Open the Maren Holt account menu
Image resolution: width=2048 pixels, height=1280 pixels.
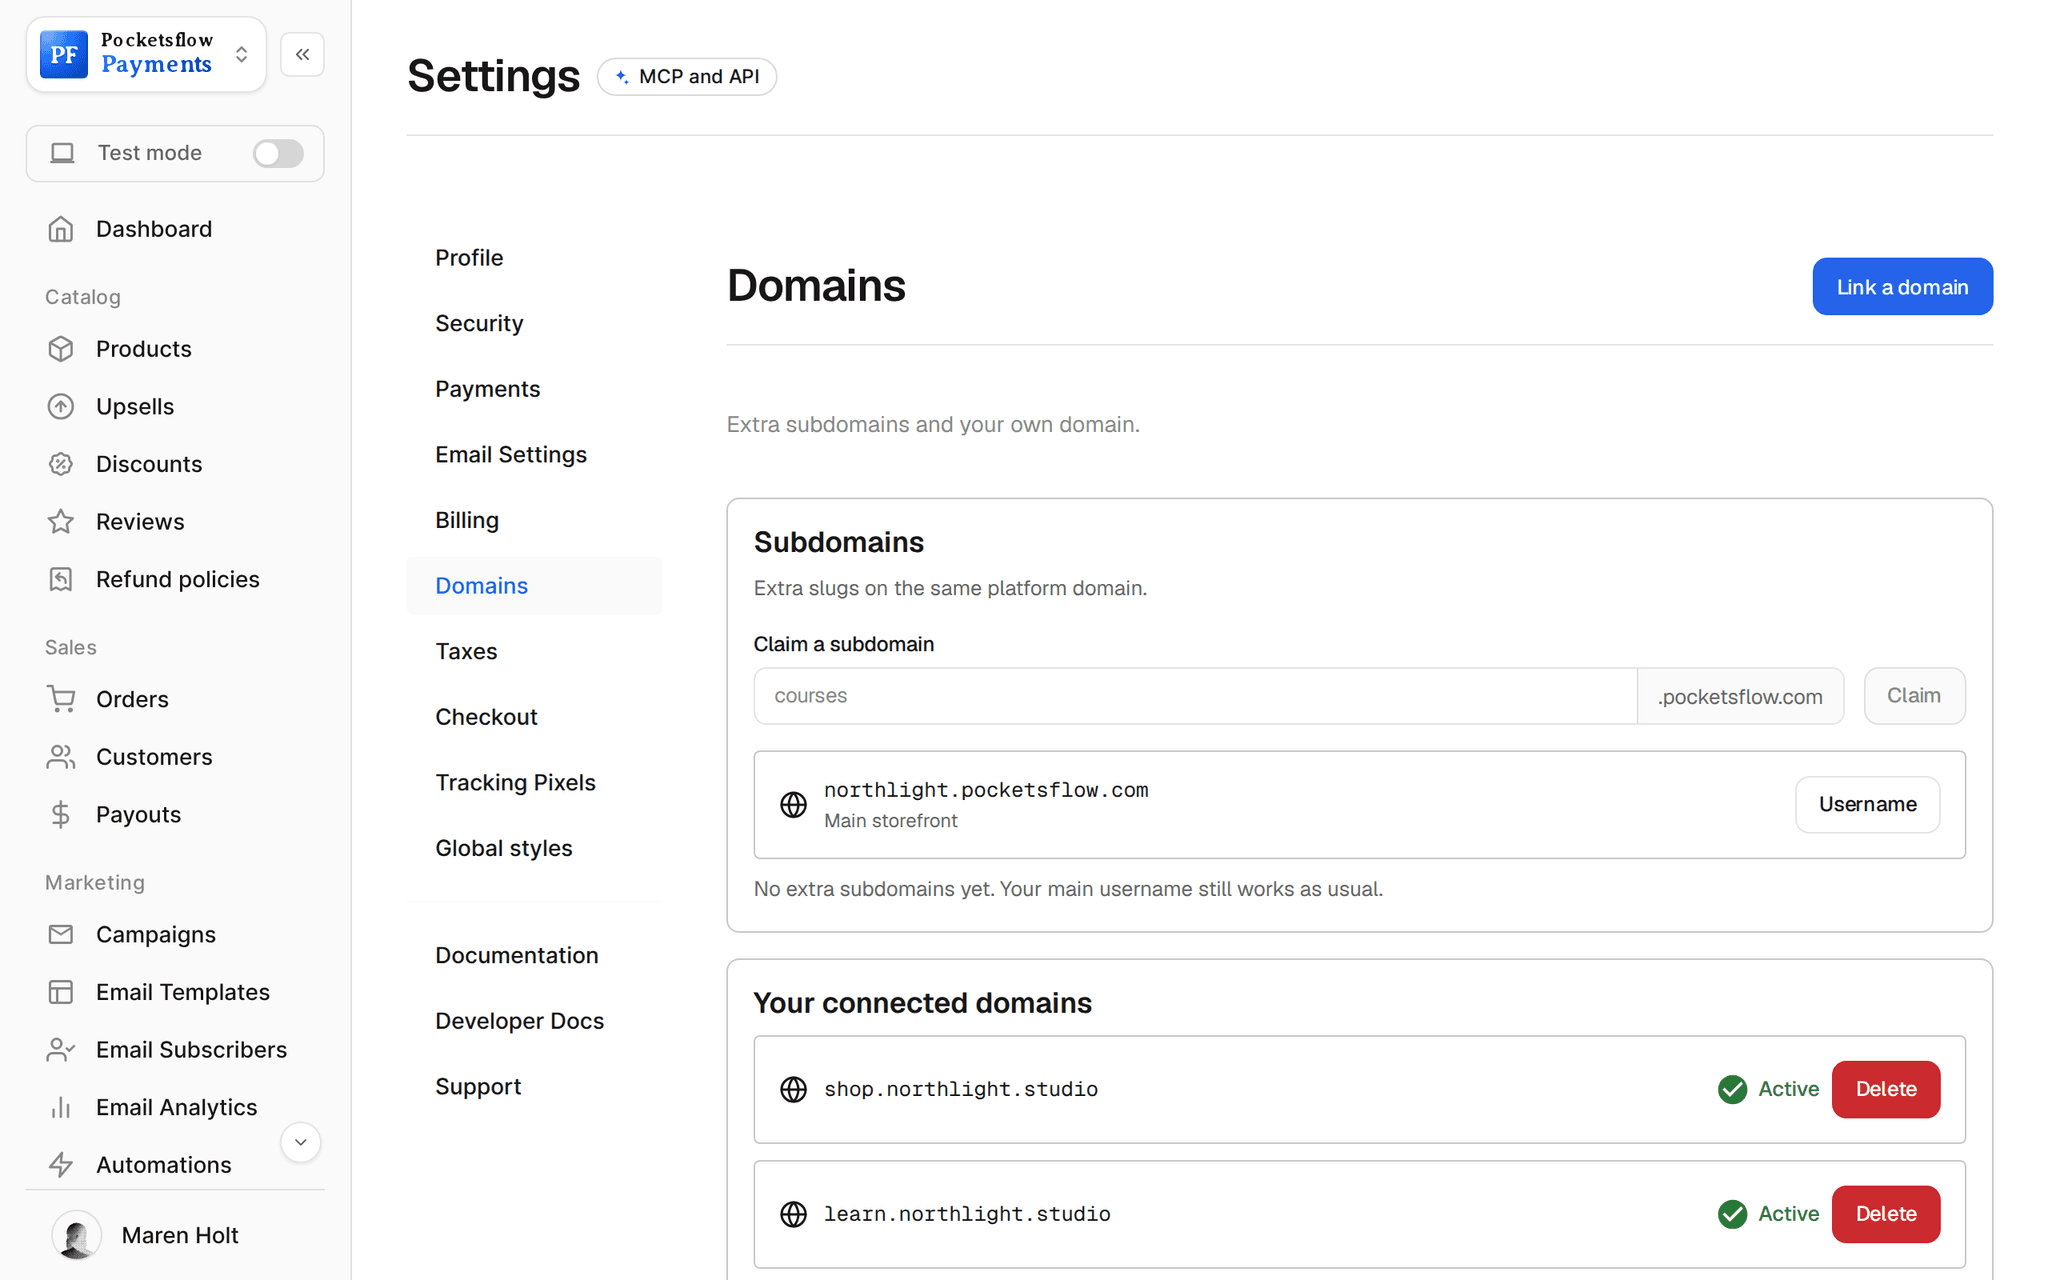pyautogui.click(x=175, y=1236)
